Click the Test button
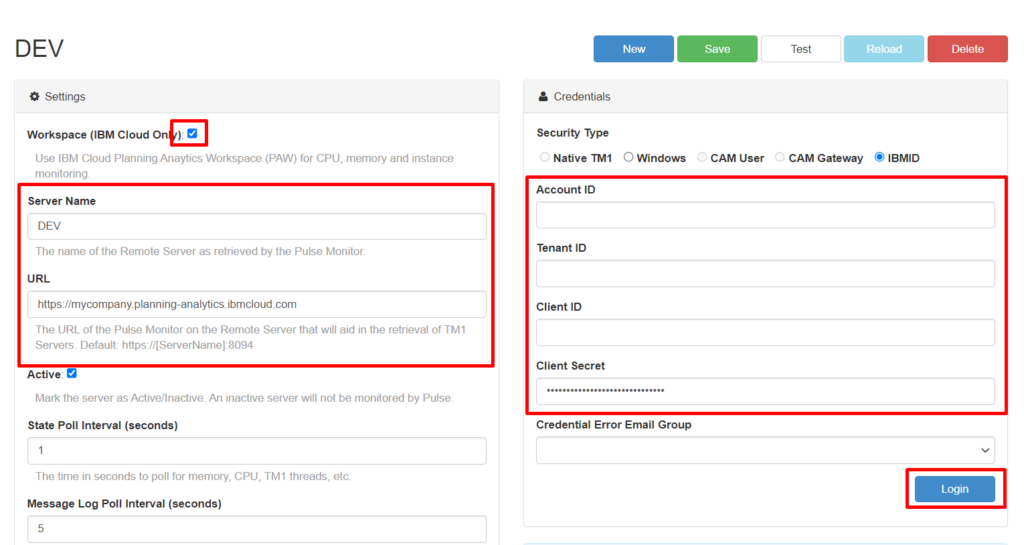The image size is (1024, 545). (801, 49)
